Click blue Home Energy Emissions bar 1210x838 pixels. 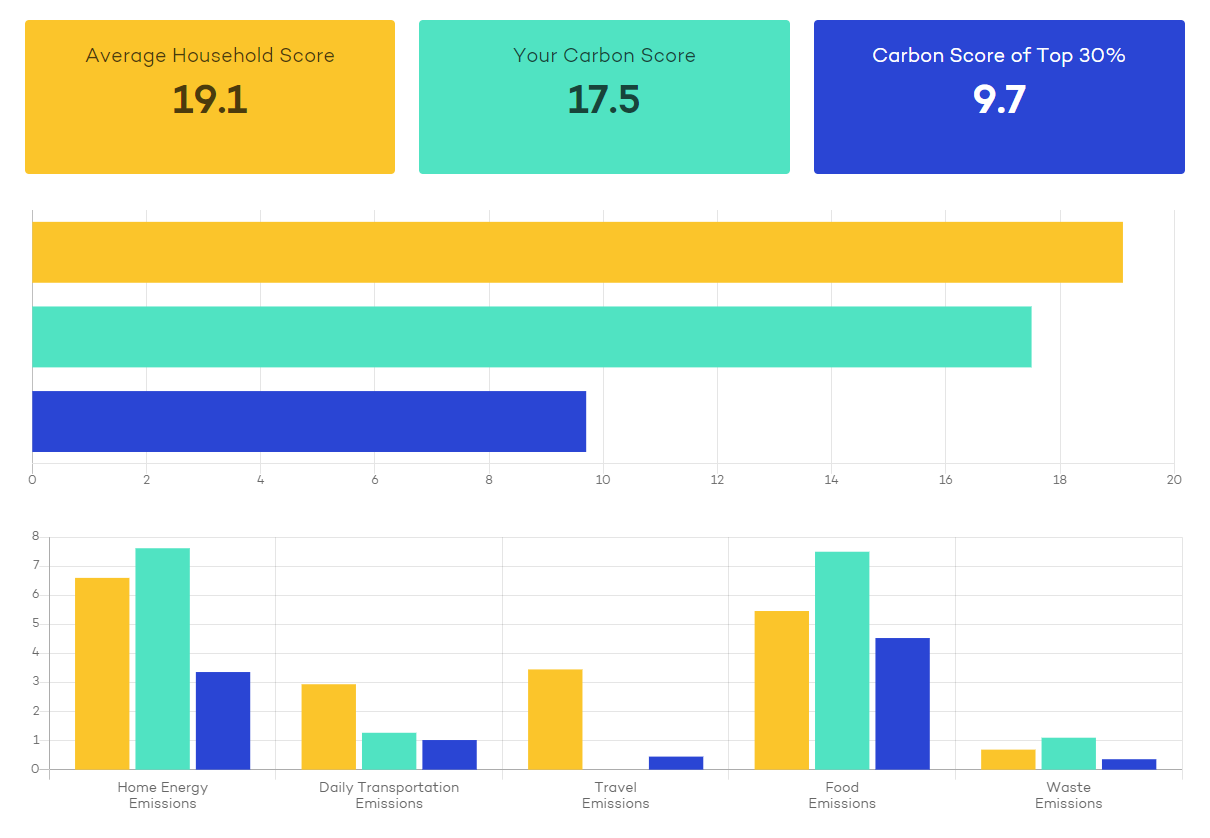pyautogui.click(x=223, y=721)
